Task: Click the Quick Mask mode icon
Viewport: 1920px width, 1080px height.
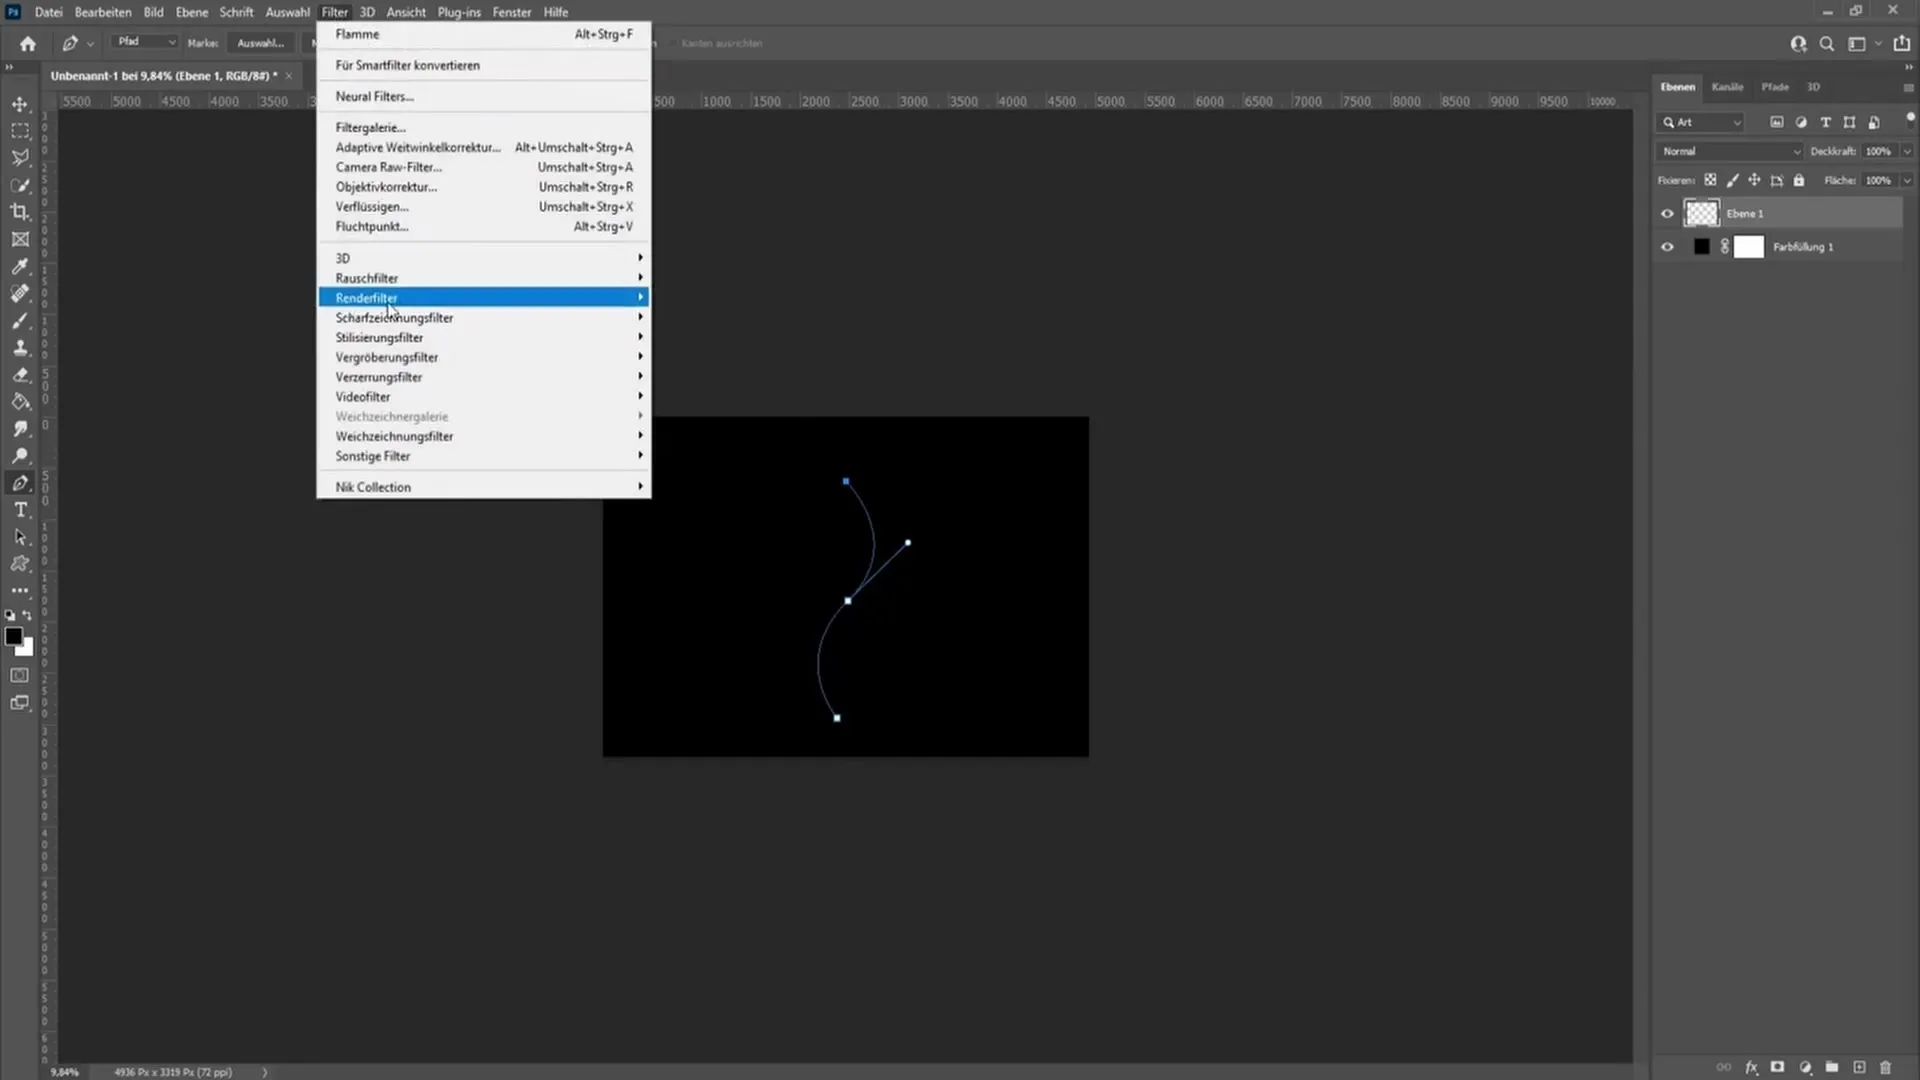Action: pos(20,675)
